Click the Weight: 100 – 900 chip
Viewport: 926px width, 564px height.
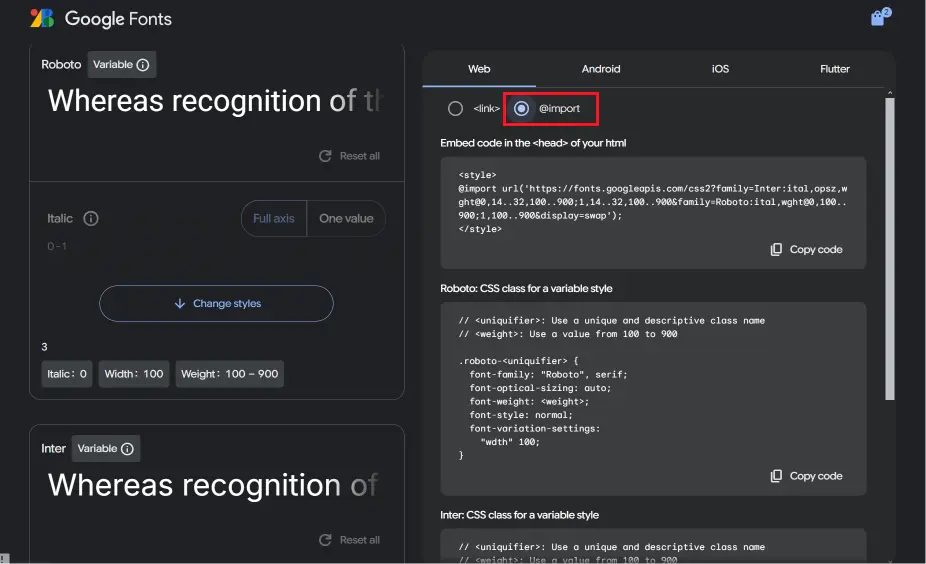coord(229,374)
